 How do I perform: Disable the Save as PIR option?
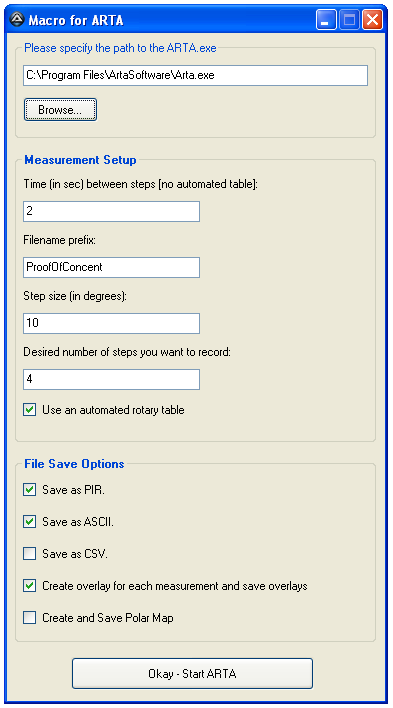pyautogui.click(x=30, y=490)
